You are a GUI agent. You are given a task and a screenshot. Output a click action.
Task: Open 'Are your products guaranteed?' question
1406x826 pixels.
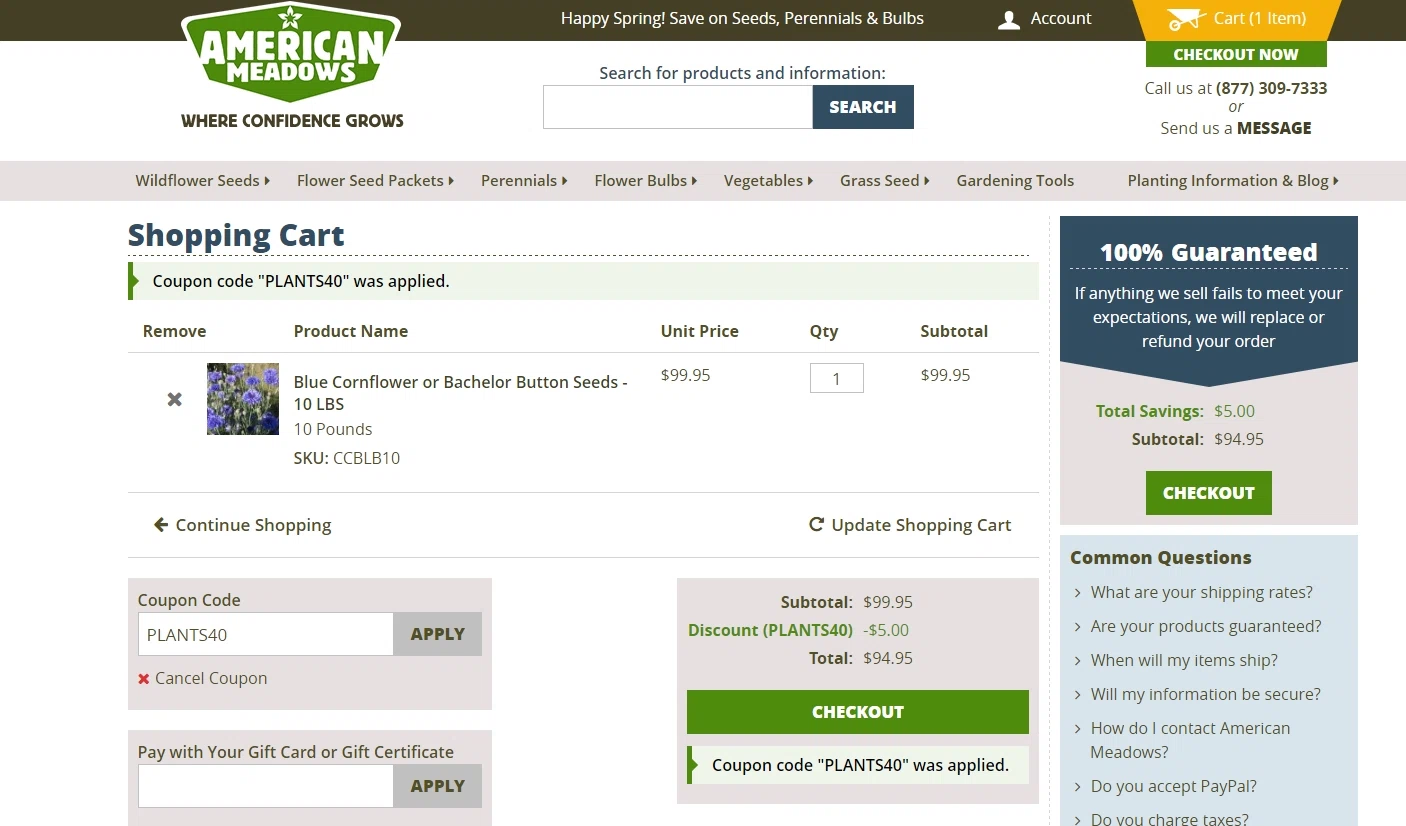(1206, 626)
